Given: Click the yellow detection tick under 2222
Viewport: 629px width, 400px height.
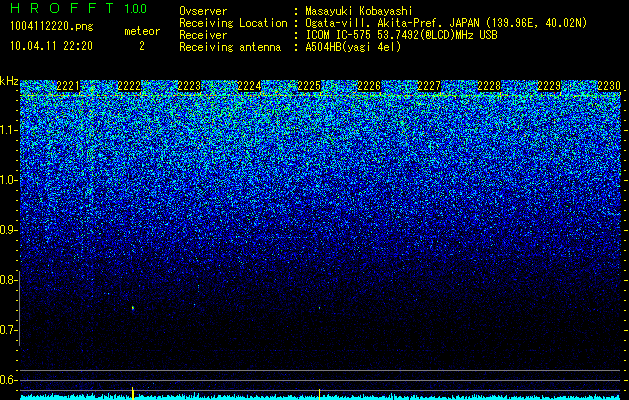Looking at the screenshot, I should (133, 392).
